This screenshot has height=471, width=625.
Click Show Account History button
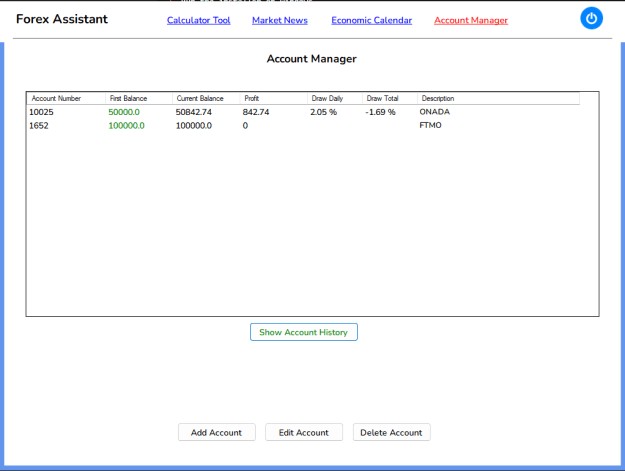point(304,332)
